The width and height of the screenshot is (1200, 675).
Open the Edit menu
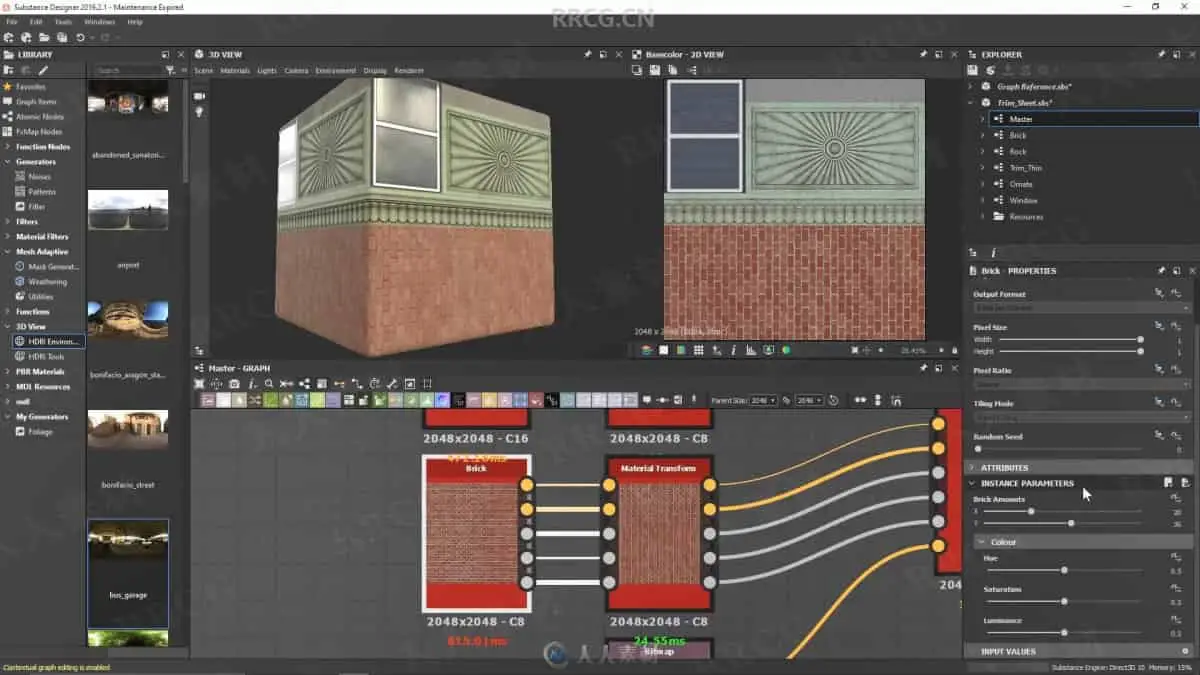pyautogui.click(x=36, y=21)
